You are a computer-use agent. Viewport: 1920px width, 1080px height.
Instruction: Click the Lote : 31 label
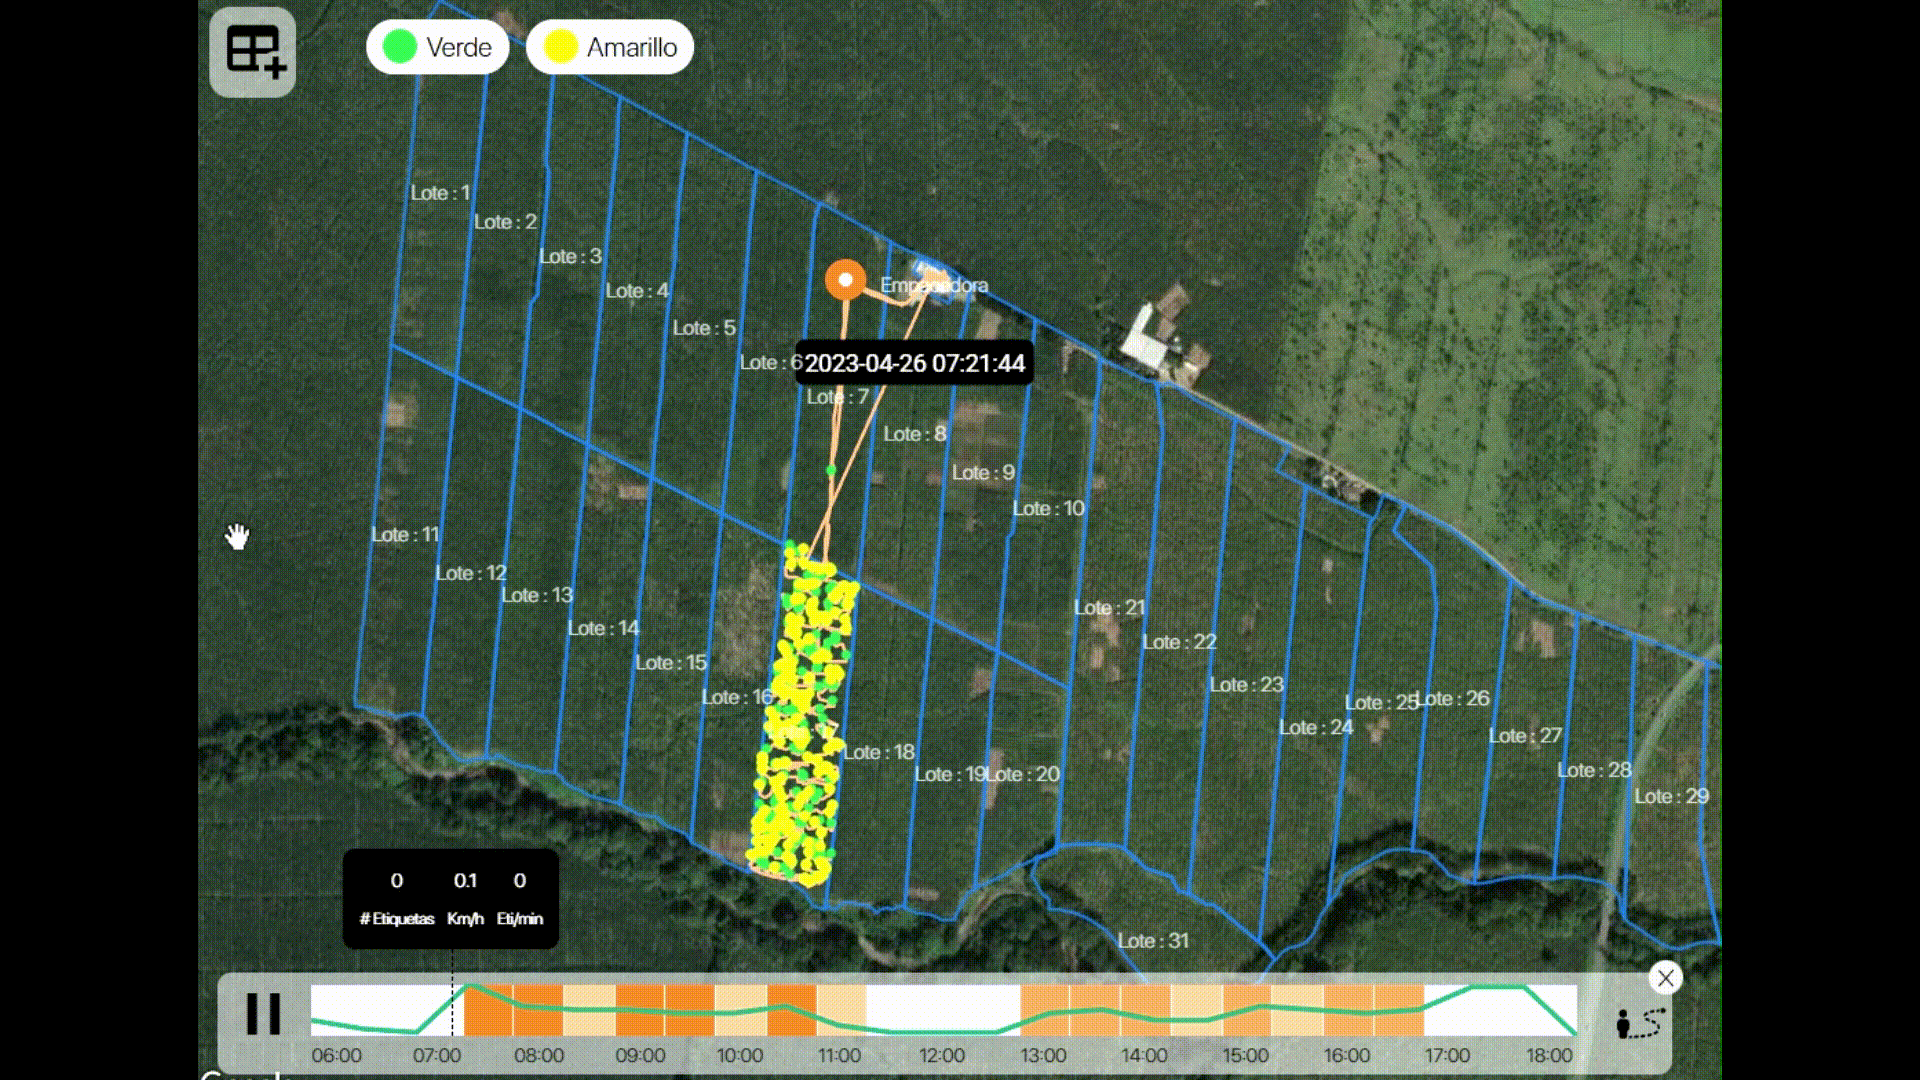(x=1153, y=941)
